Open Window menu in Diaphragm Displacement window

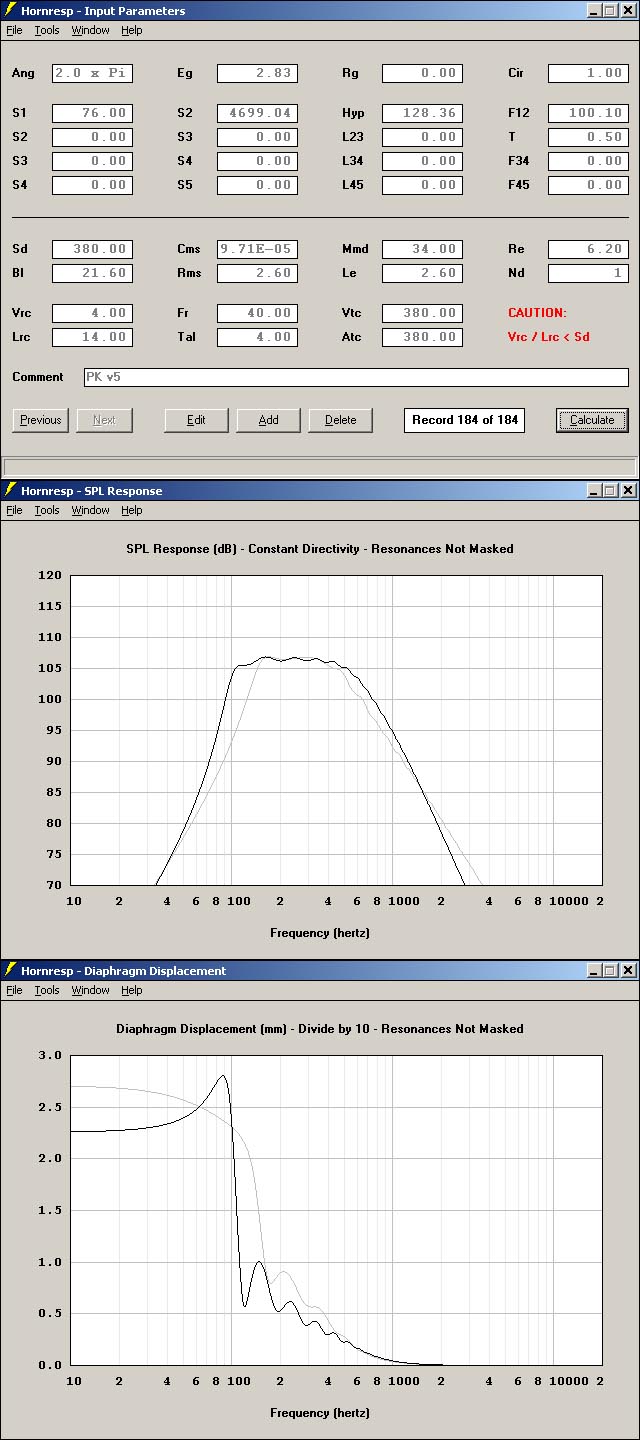[91, 990]
